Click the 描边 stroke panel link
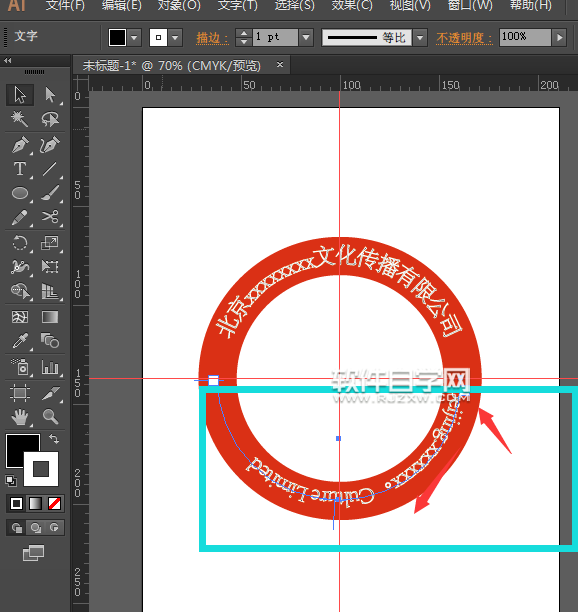 (212, 38)
